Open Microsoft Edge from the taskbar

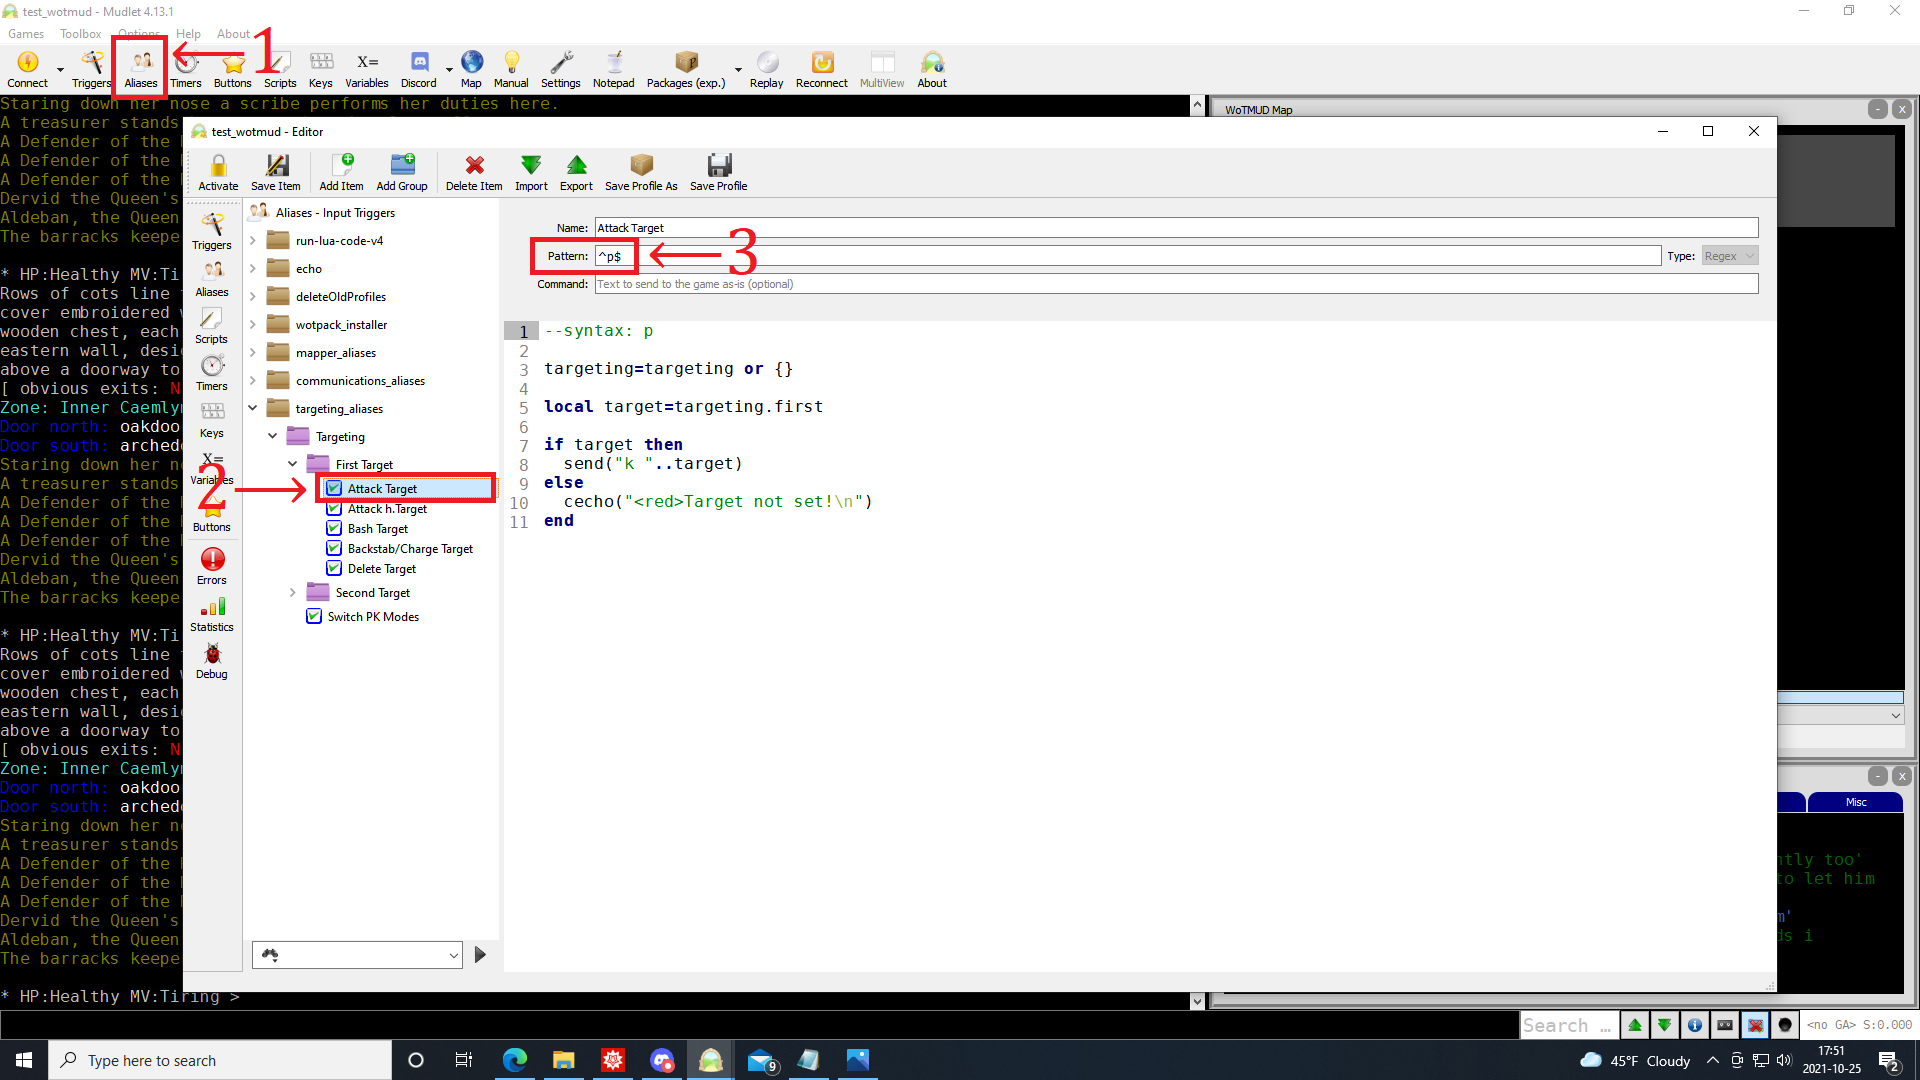tap(515, 1060)
